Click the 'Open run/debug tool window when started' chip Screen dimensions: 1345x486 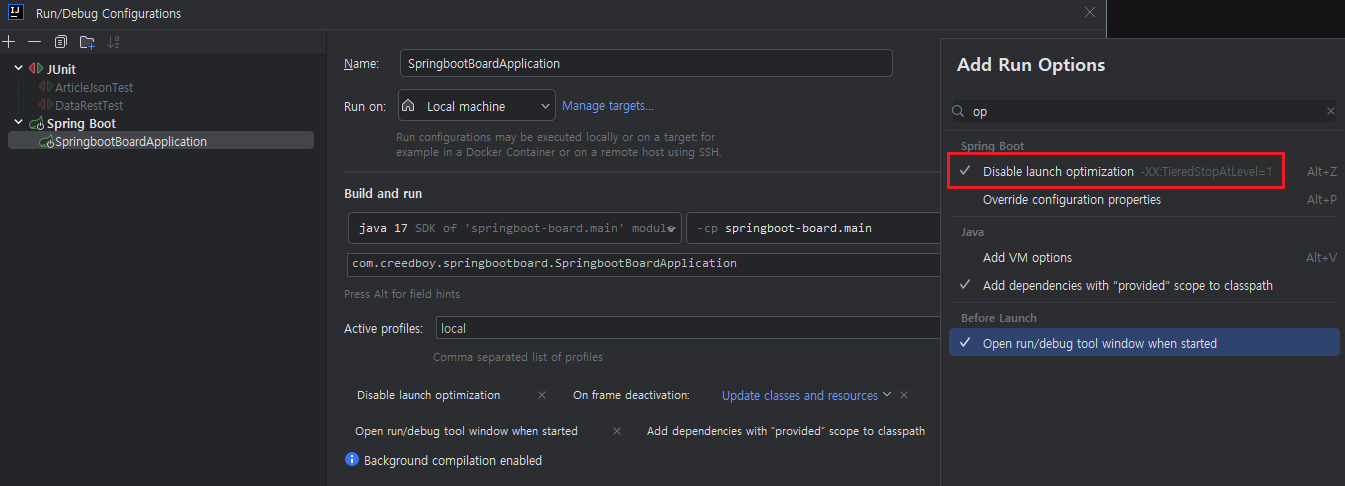466,431
